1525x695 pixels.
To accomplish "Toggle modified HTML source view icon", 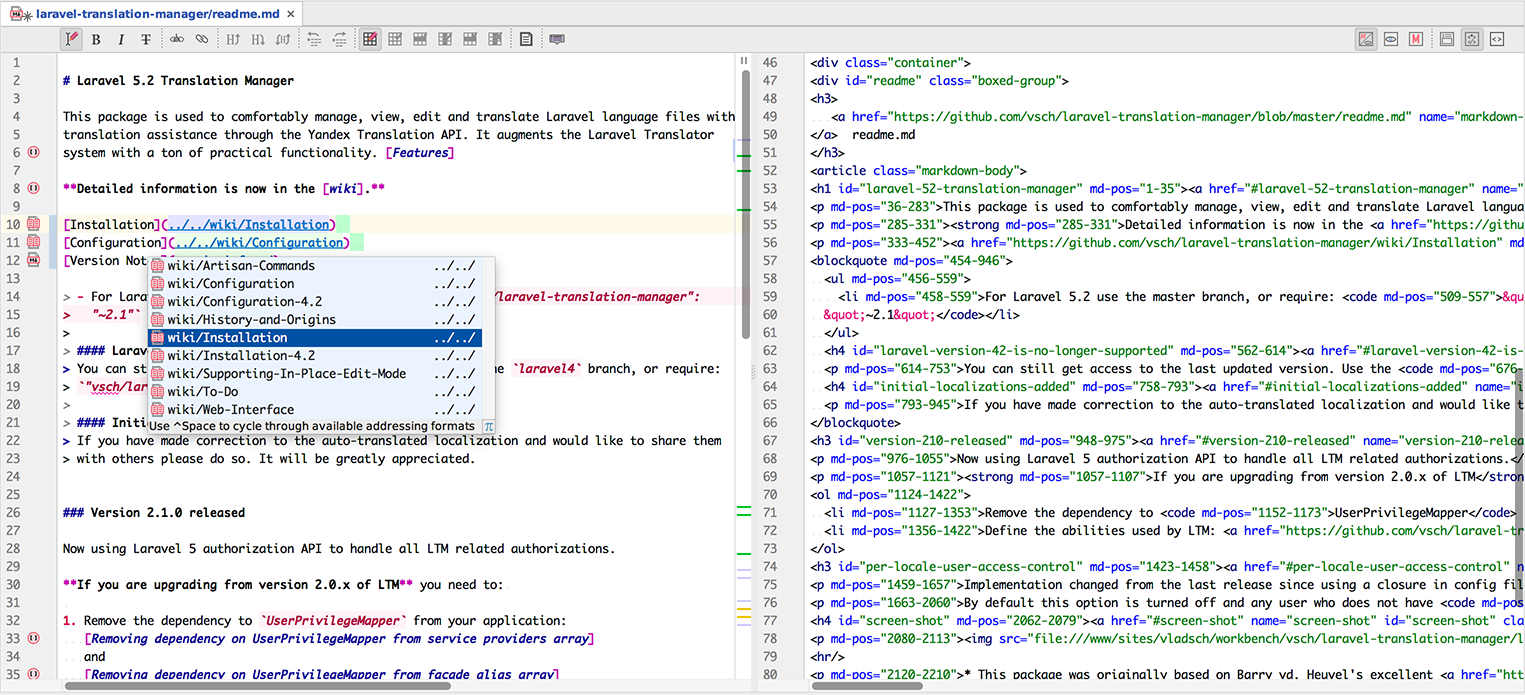I will point(1471,39).
